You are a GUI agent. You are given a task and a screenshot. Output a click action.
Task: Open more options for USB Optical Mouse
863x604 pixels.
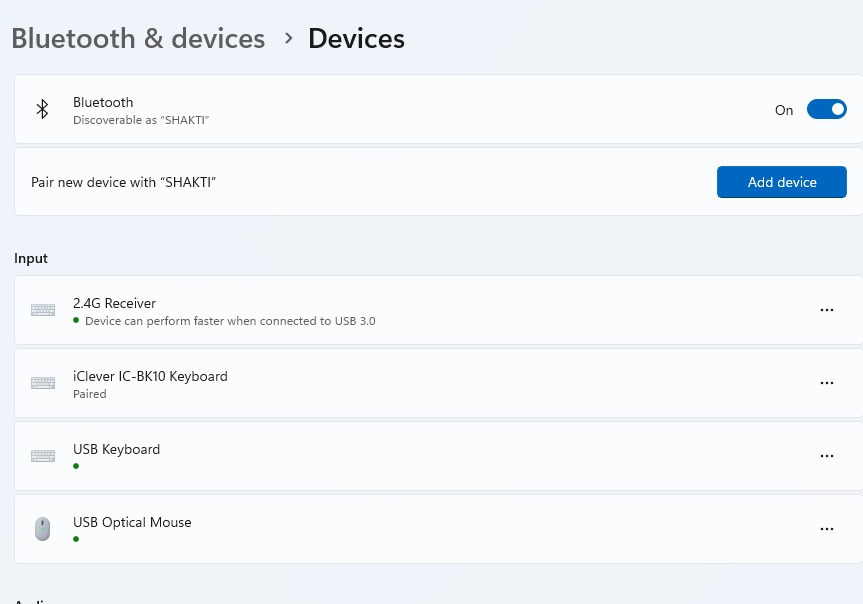827,529
